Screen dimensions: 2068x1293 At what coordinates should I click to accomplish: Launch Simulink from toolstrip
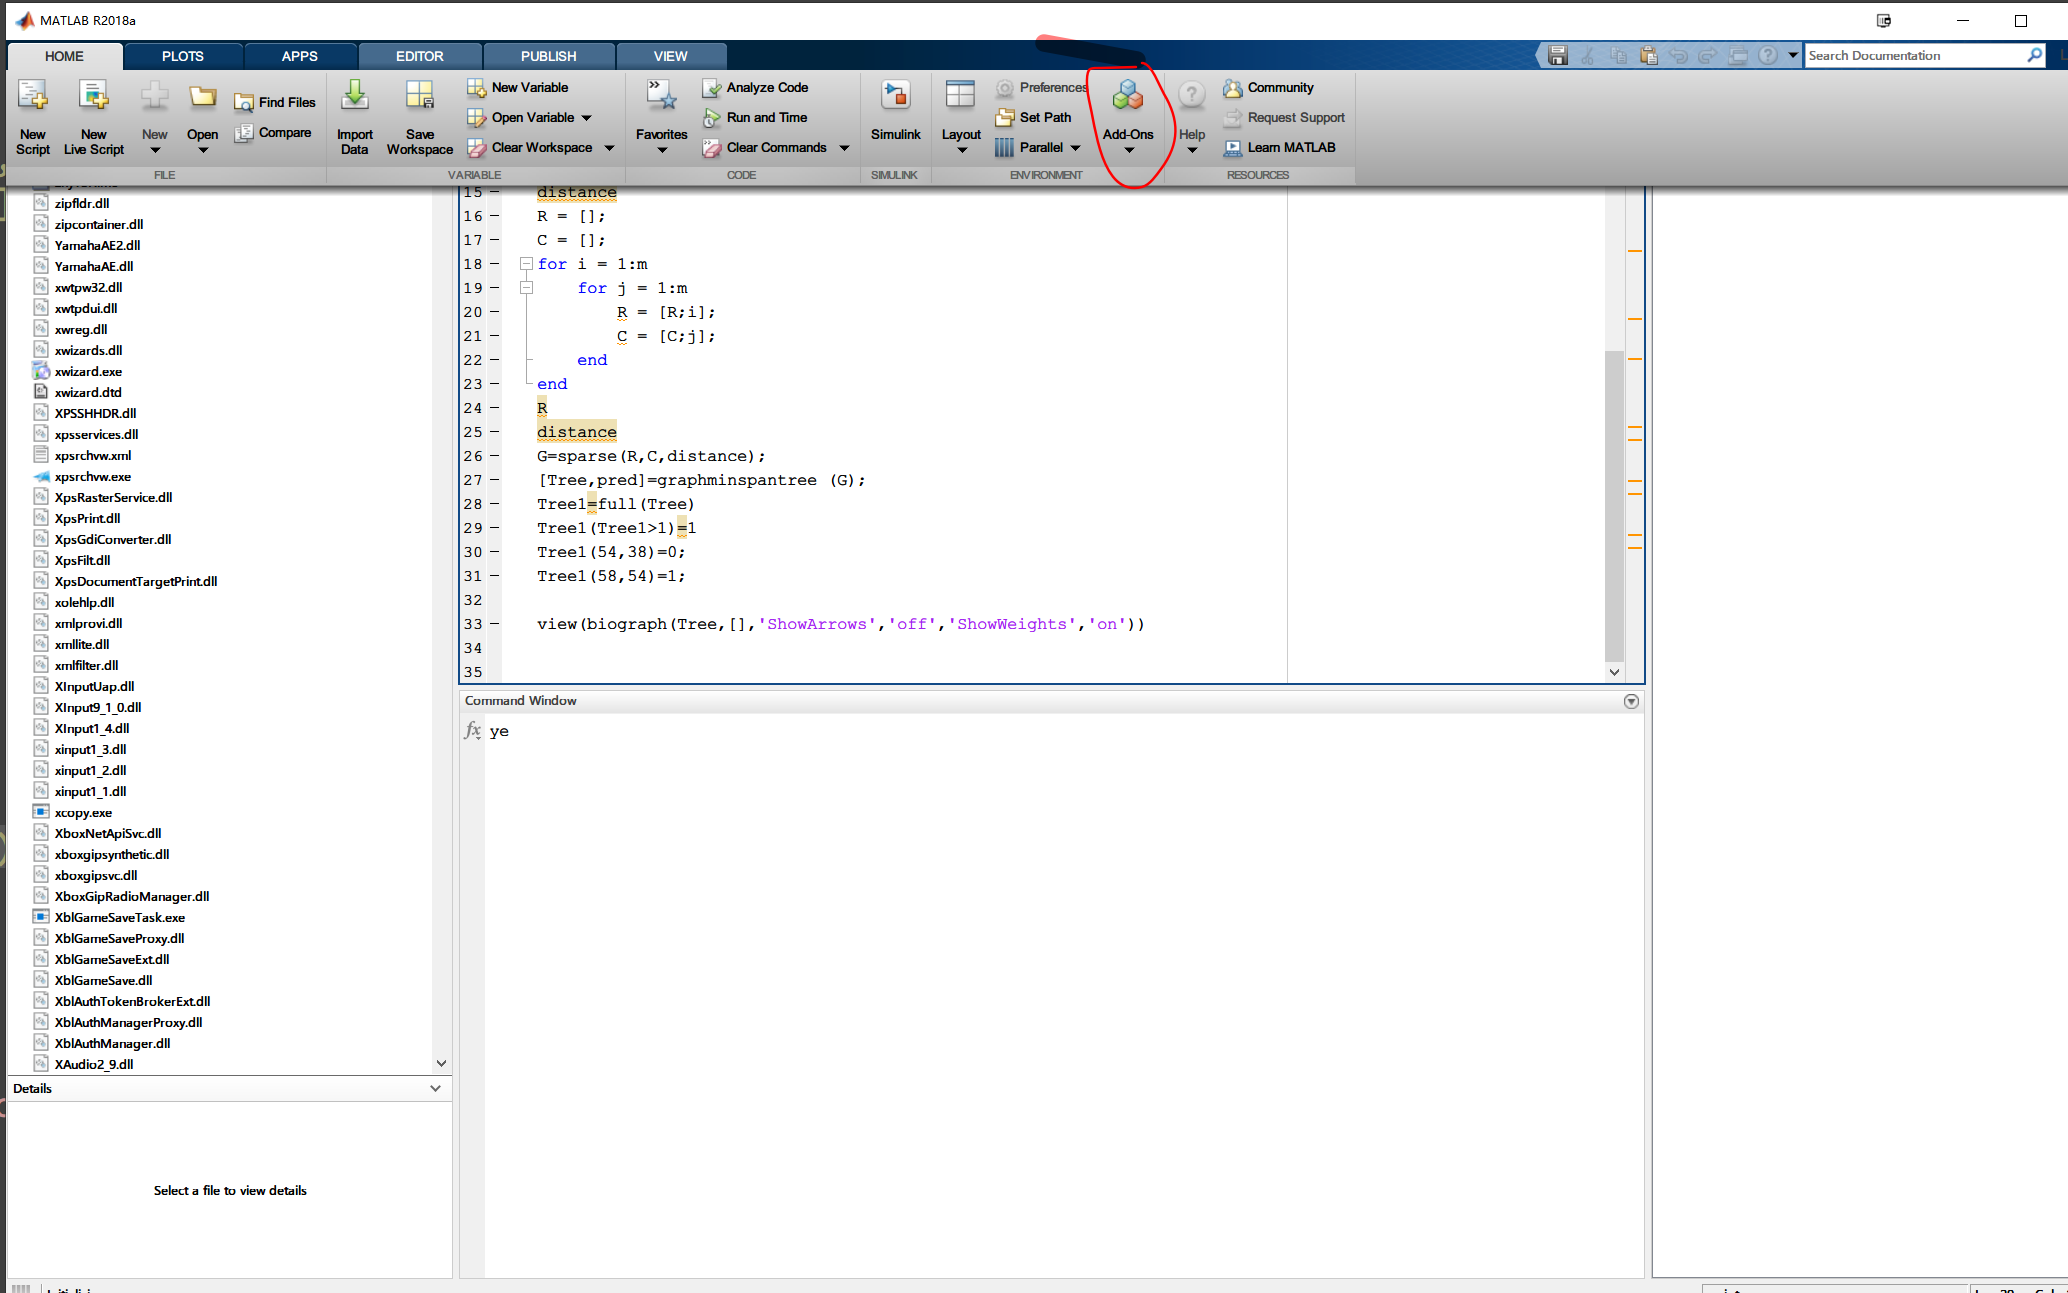(895, 97)
